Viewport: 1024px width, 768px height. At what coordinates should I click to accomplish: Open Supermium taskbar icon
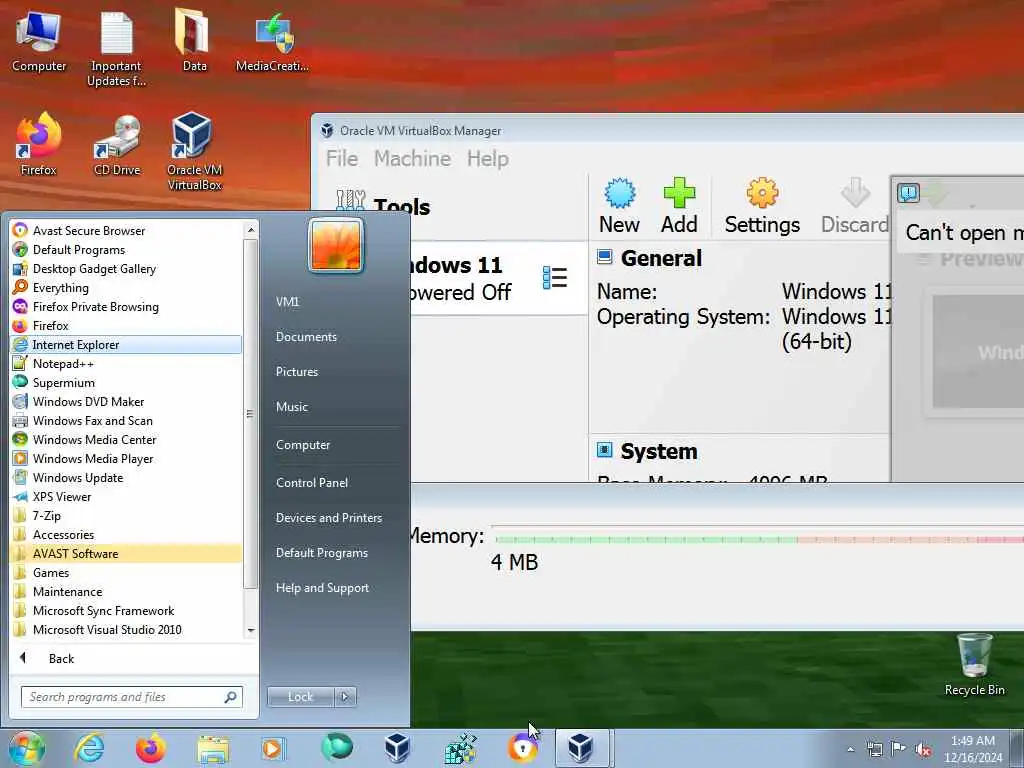(x=336, y=747)
